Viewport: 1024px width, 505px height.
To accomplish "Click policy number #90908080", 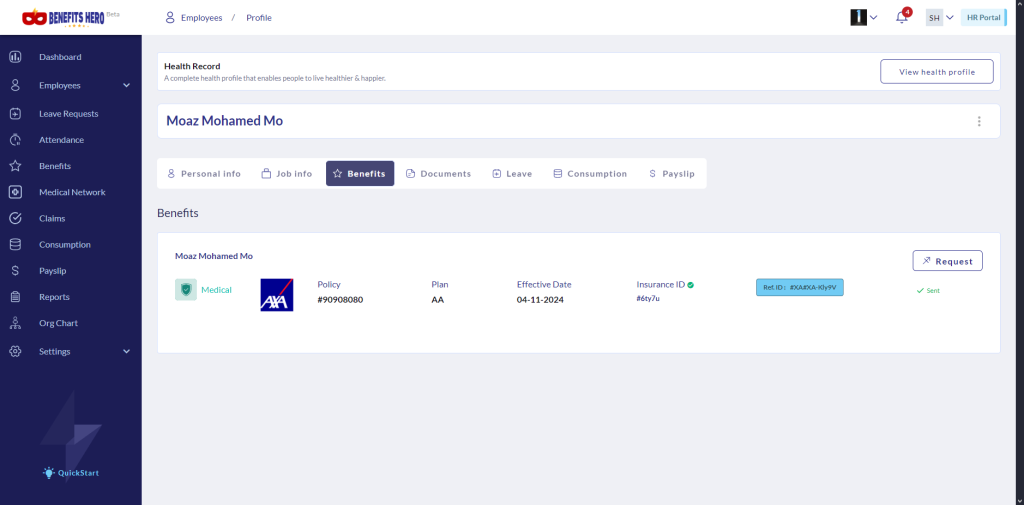I will tap(340, 300).
